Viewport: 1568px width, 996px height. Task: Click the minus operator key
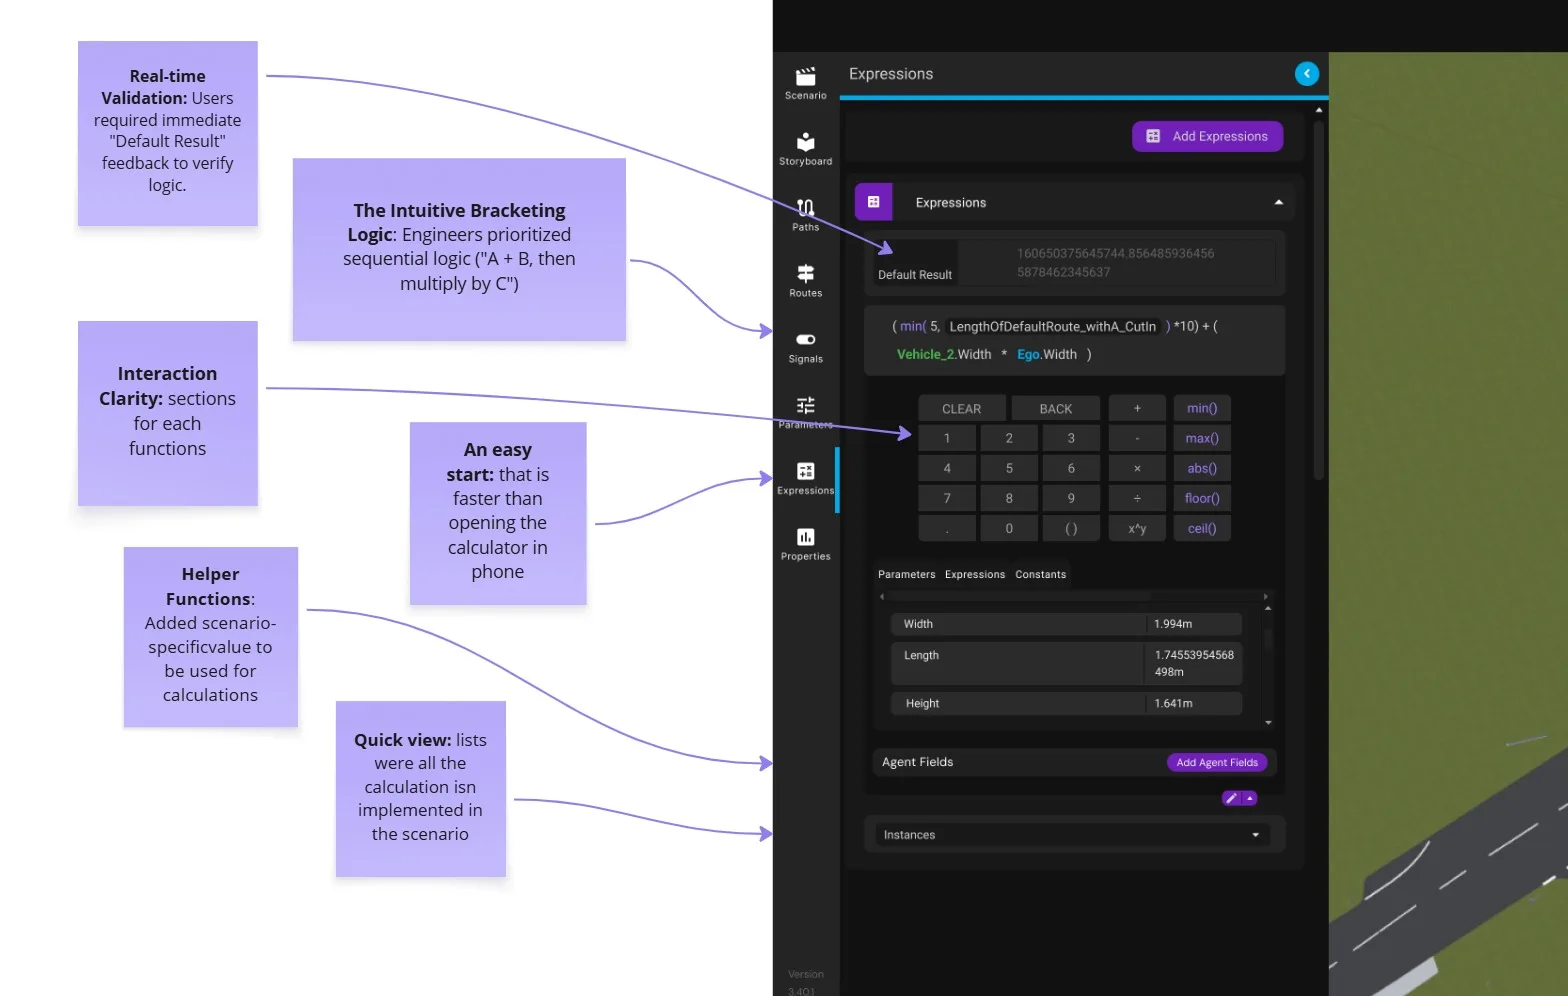click(1137, 438)
